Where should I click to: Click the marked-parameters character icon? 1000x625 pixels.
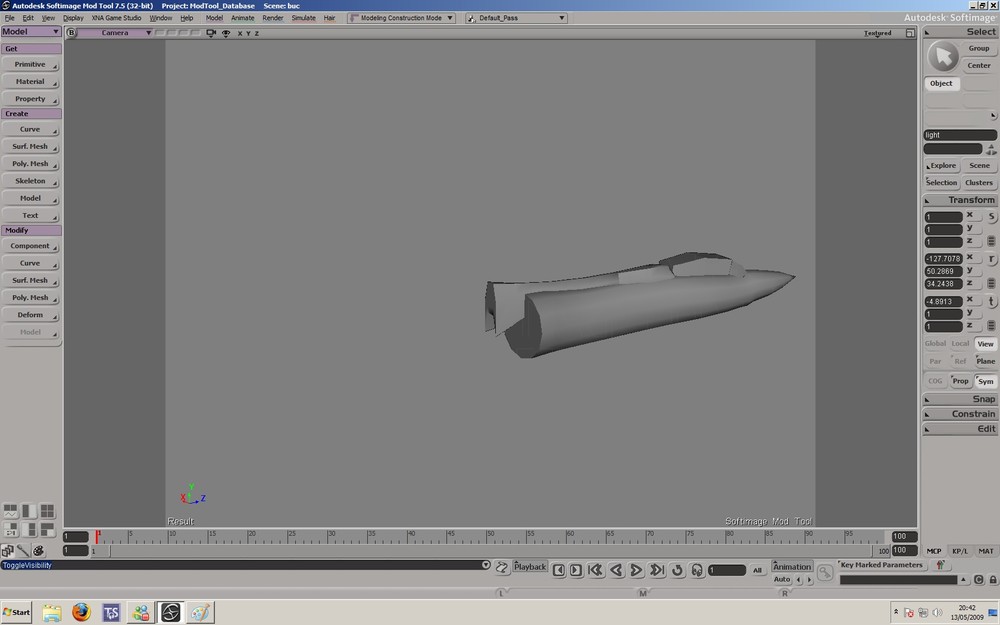pos(940,565)
